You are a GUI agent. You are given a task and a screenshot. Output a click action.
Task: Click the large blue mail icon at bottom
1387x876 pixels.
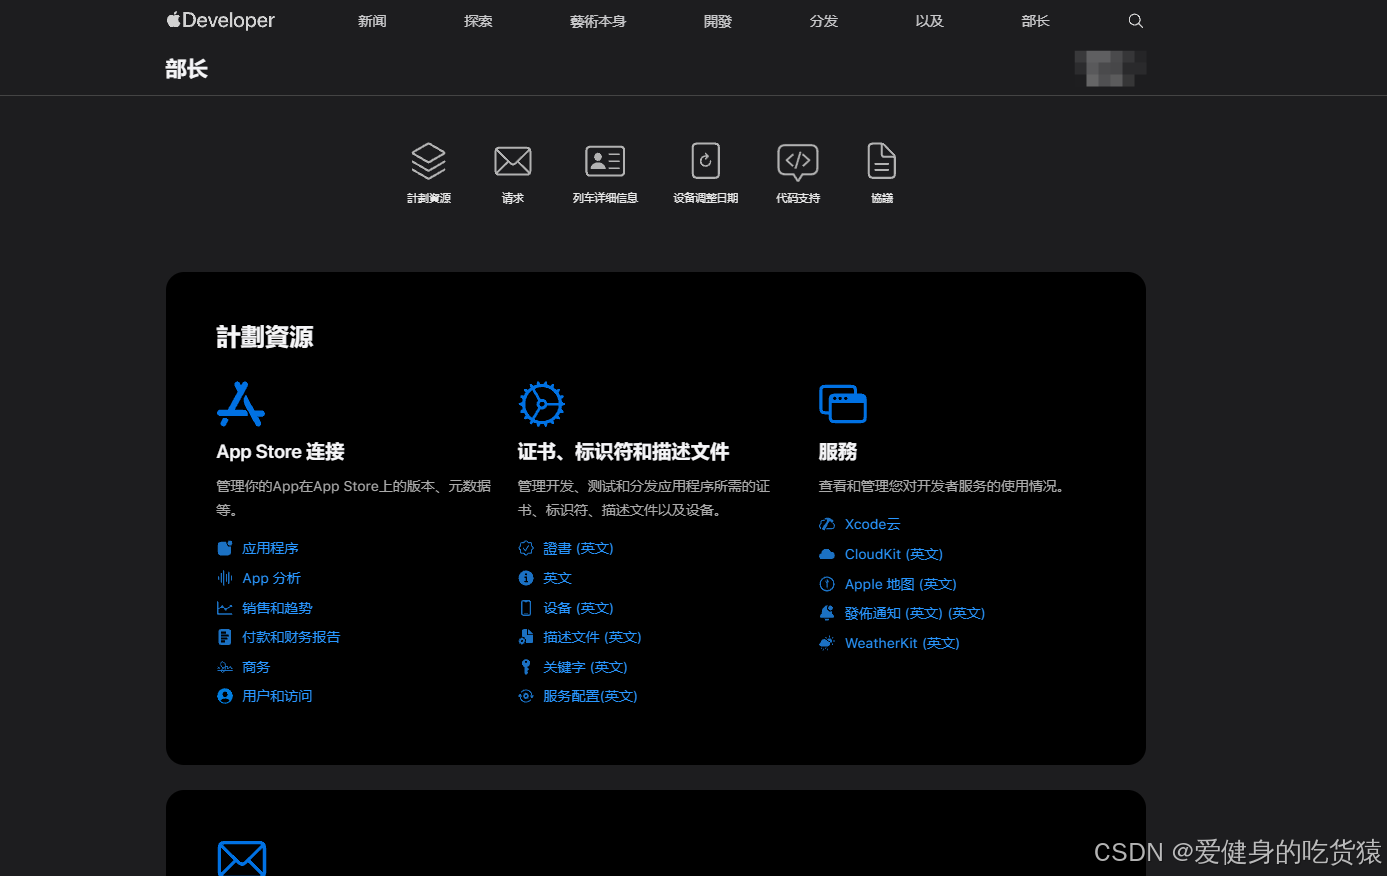click(242, 859)
